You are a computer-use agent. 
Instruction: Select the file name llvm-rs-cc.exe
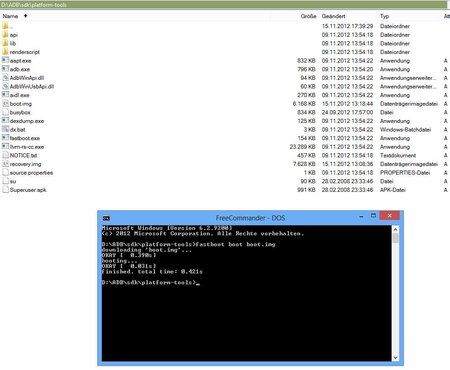(x=27, y=147)
